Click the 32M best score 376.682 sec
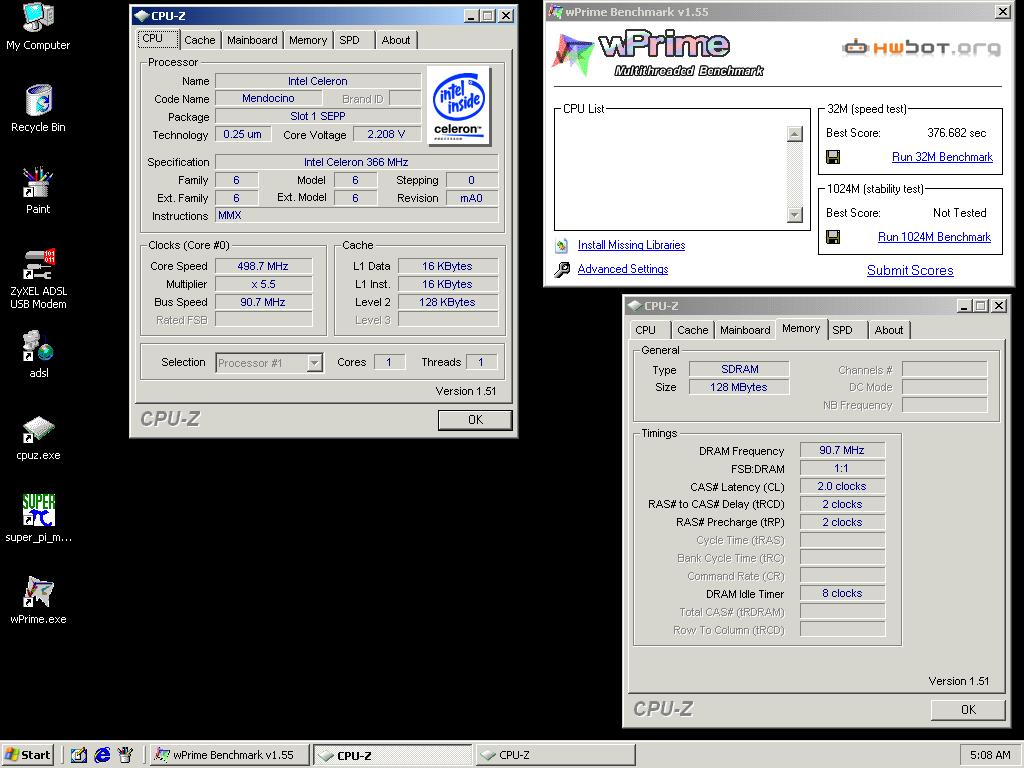The width and height of the screenshot is (1024, 768). (957, 133)
